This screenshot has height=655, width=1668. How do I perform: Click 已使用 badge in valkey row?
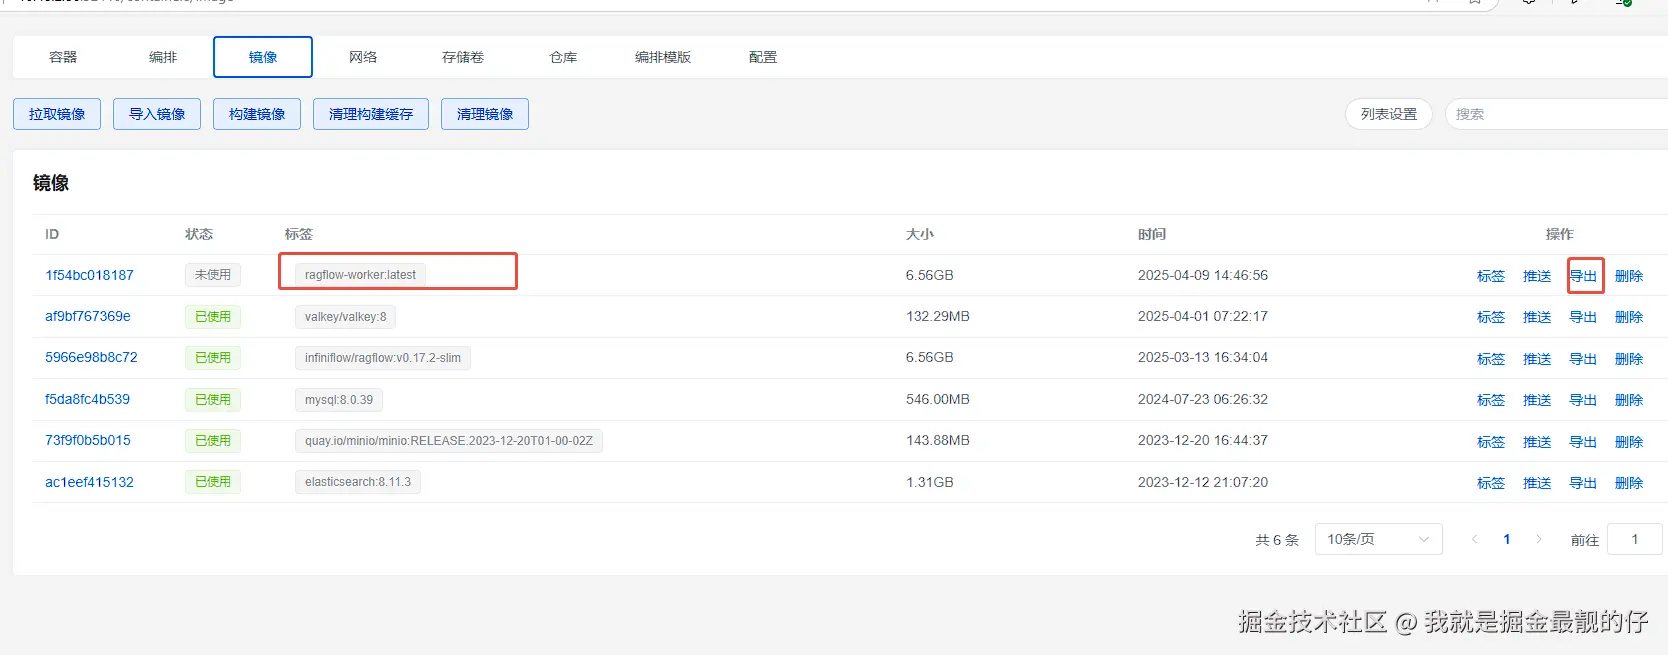(x=213, y=317)
